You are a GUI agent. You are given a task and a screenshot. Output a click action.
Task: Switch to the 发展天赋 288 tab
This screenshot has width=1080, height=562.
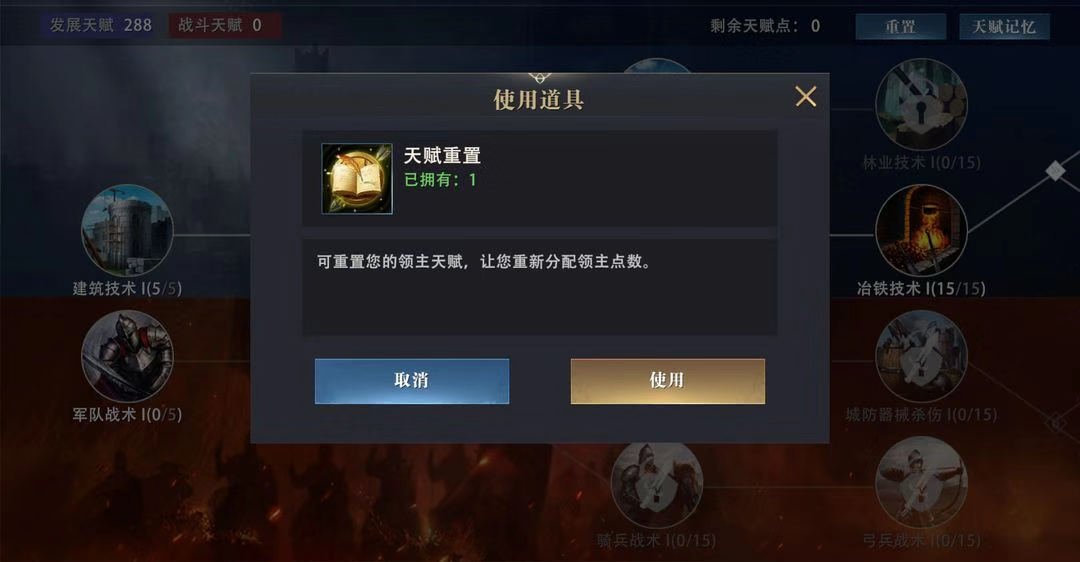tap(101, 25)
